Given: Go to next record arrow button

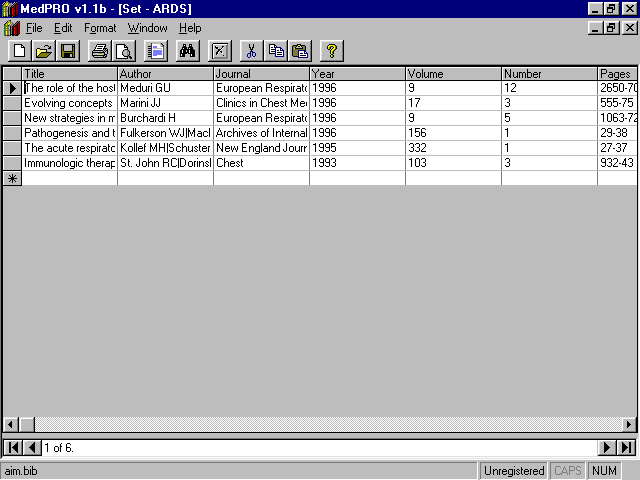Looking at the screenshot, I should click(x=607, y=448).
